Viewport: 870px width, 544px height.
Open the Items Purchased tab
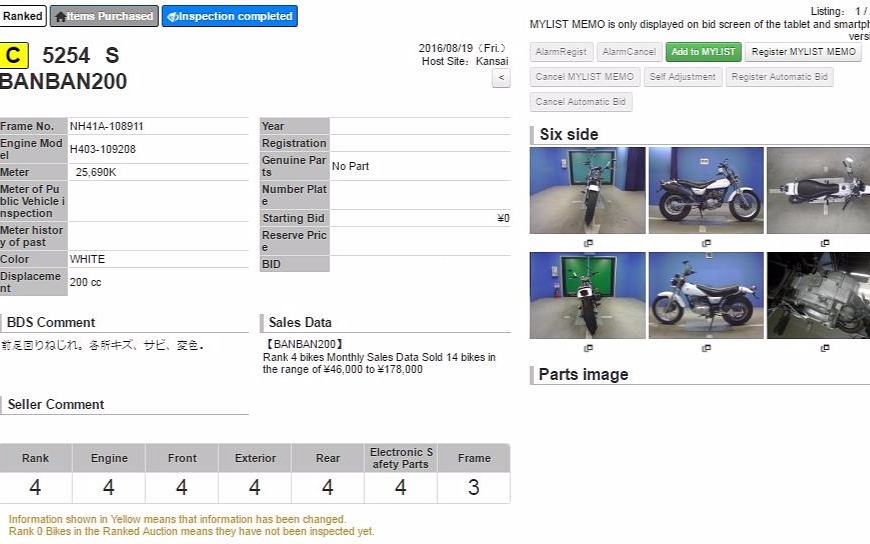pyautogui.click(x=104, y=16)
